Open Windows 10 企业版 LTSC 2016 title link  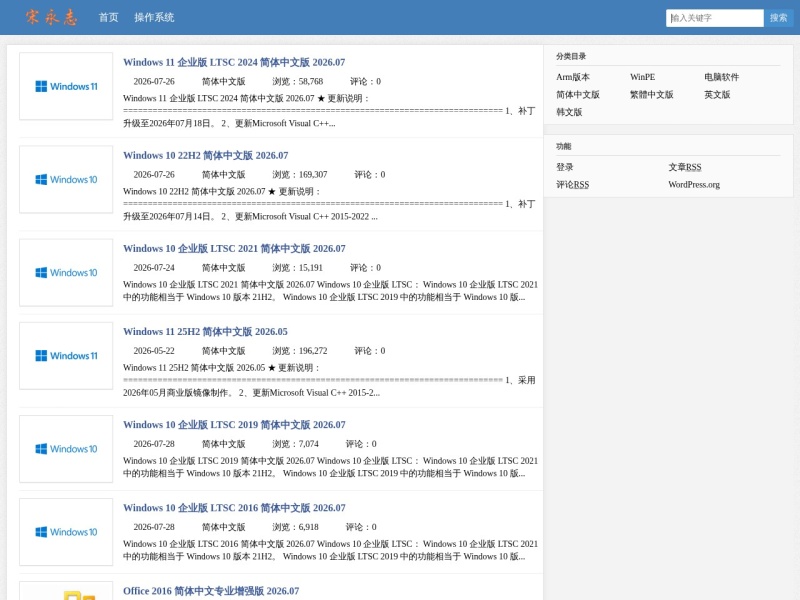coord(234,508)
